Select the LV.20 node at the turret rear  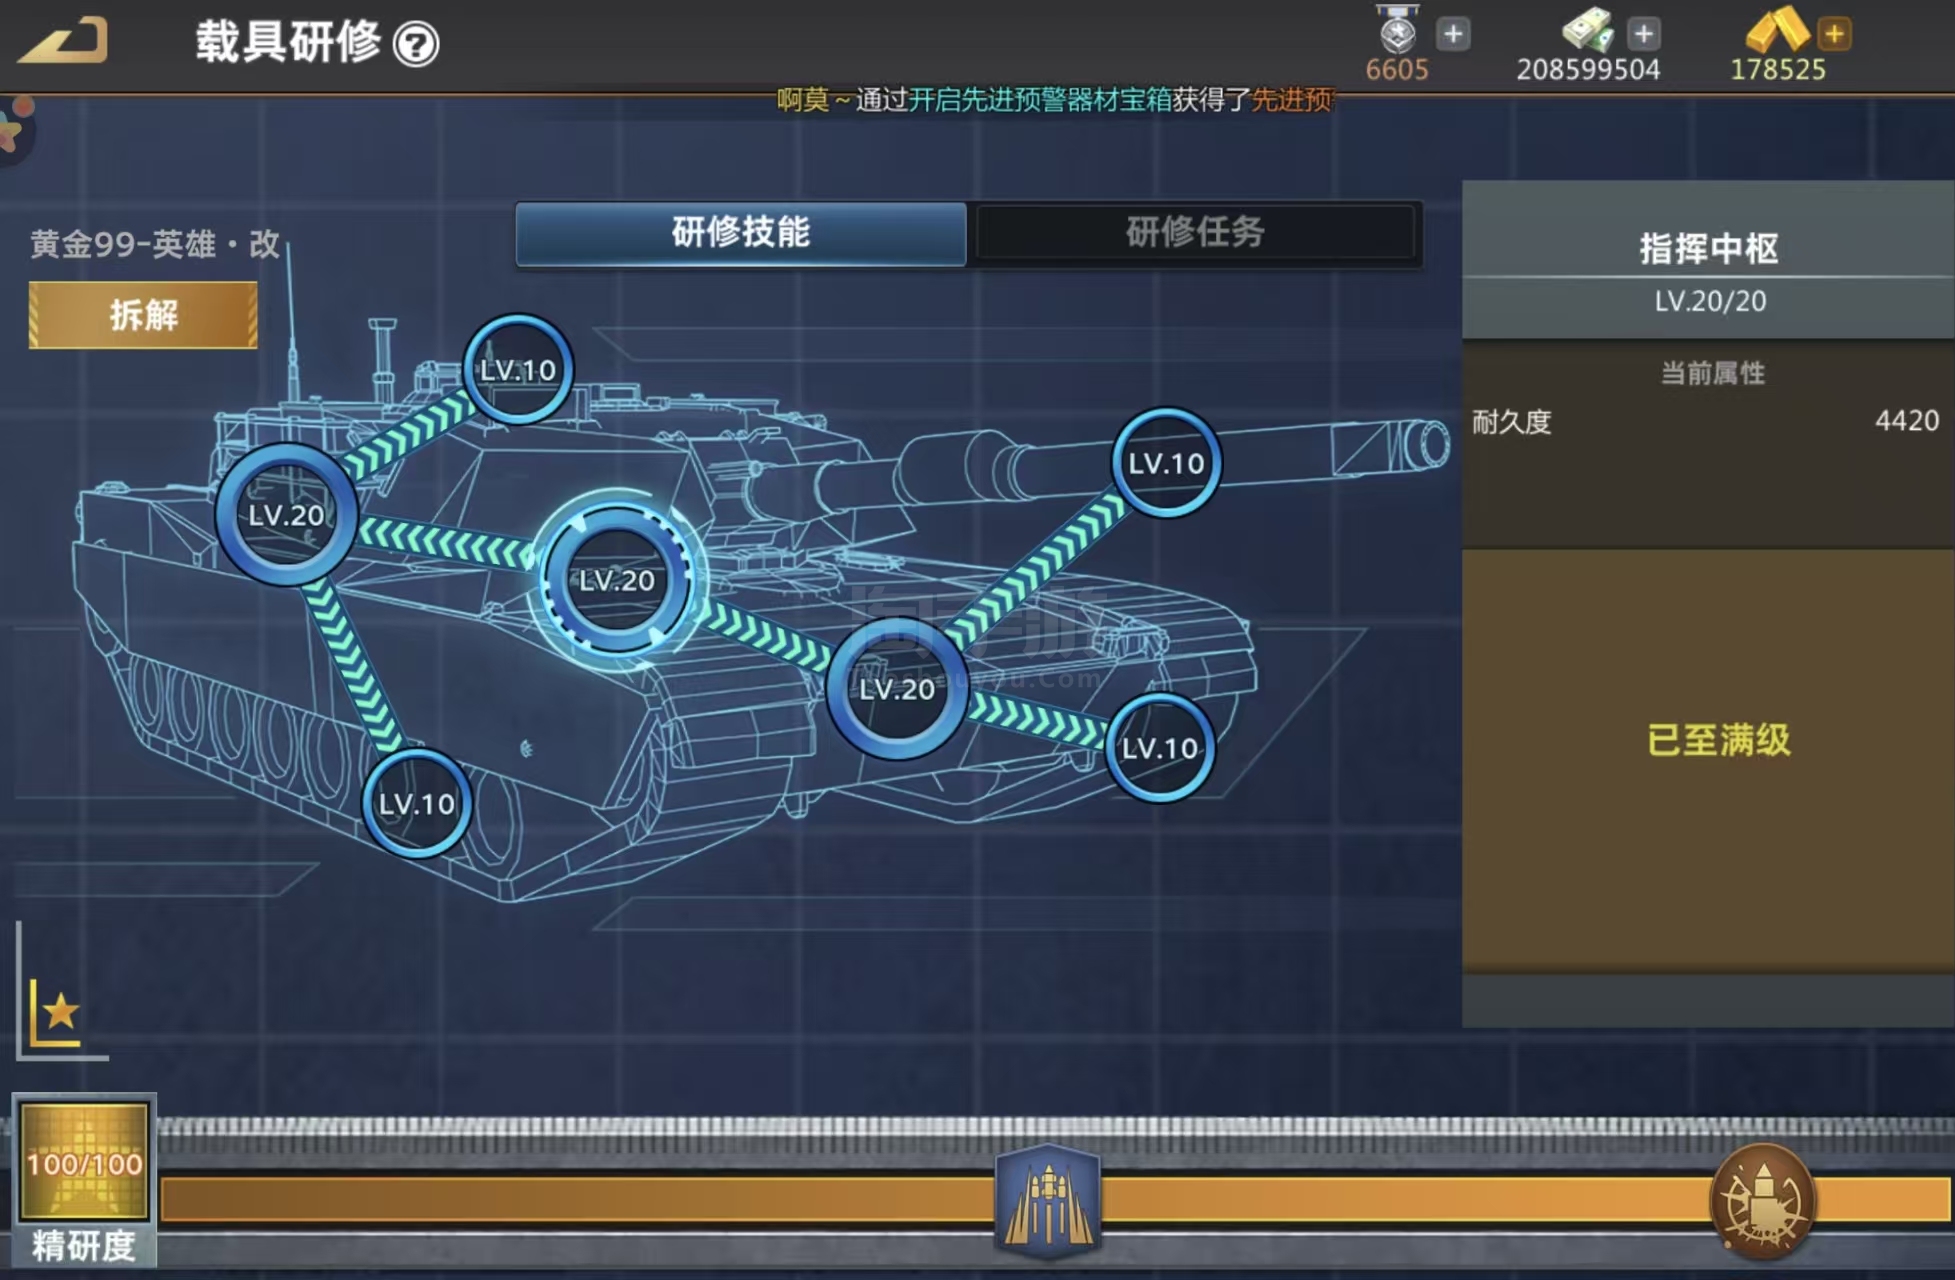(287, 515)
